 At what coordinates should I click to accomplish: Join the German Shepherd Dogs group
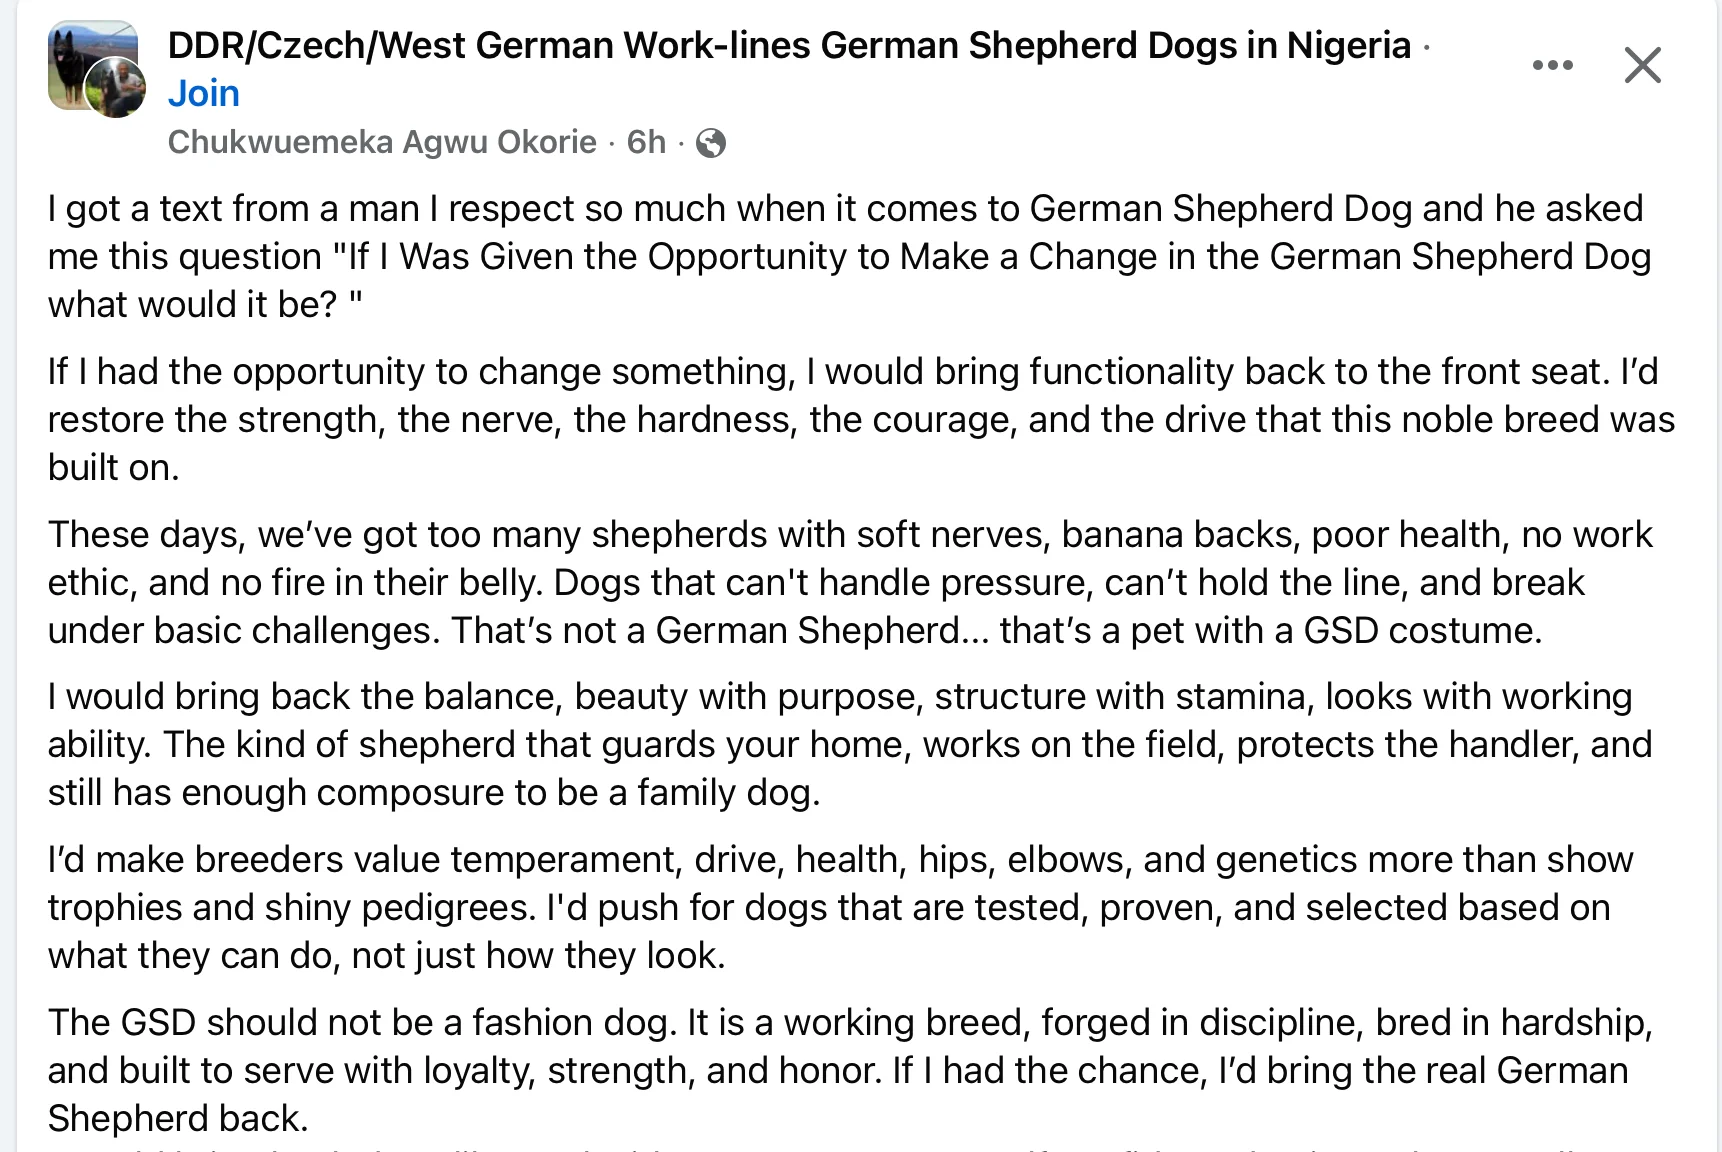[204, 93]
